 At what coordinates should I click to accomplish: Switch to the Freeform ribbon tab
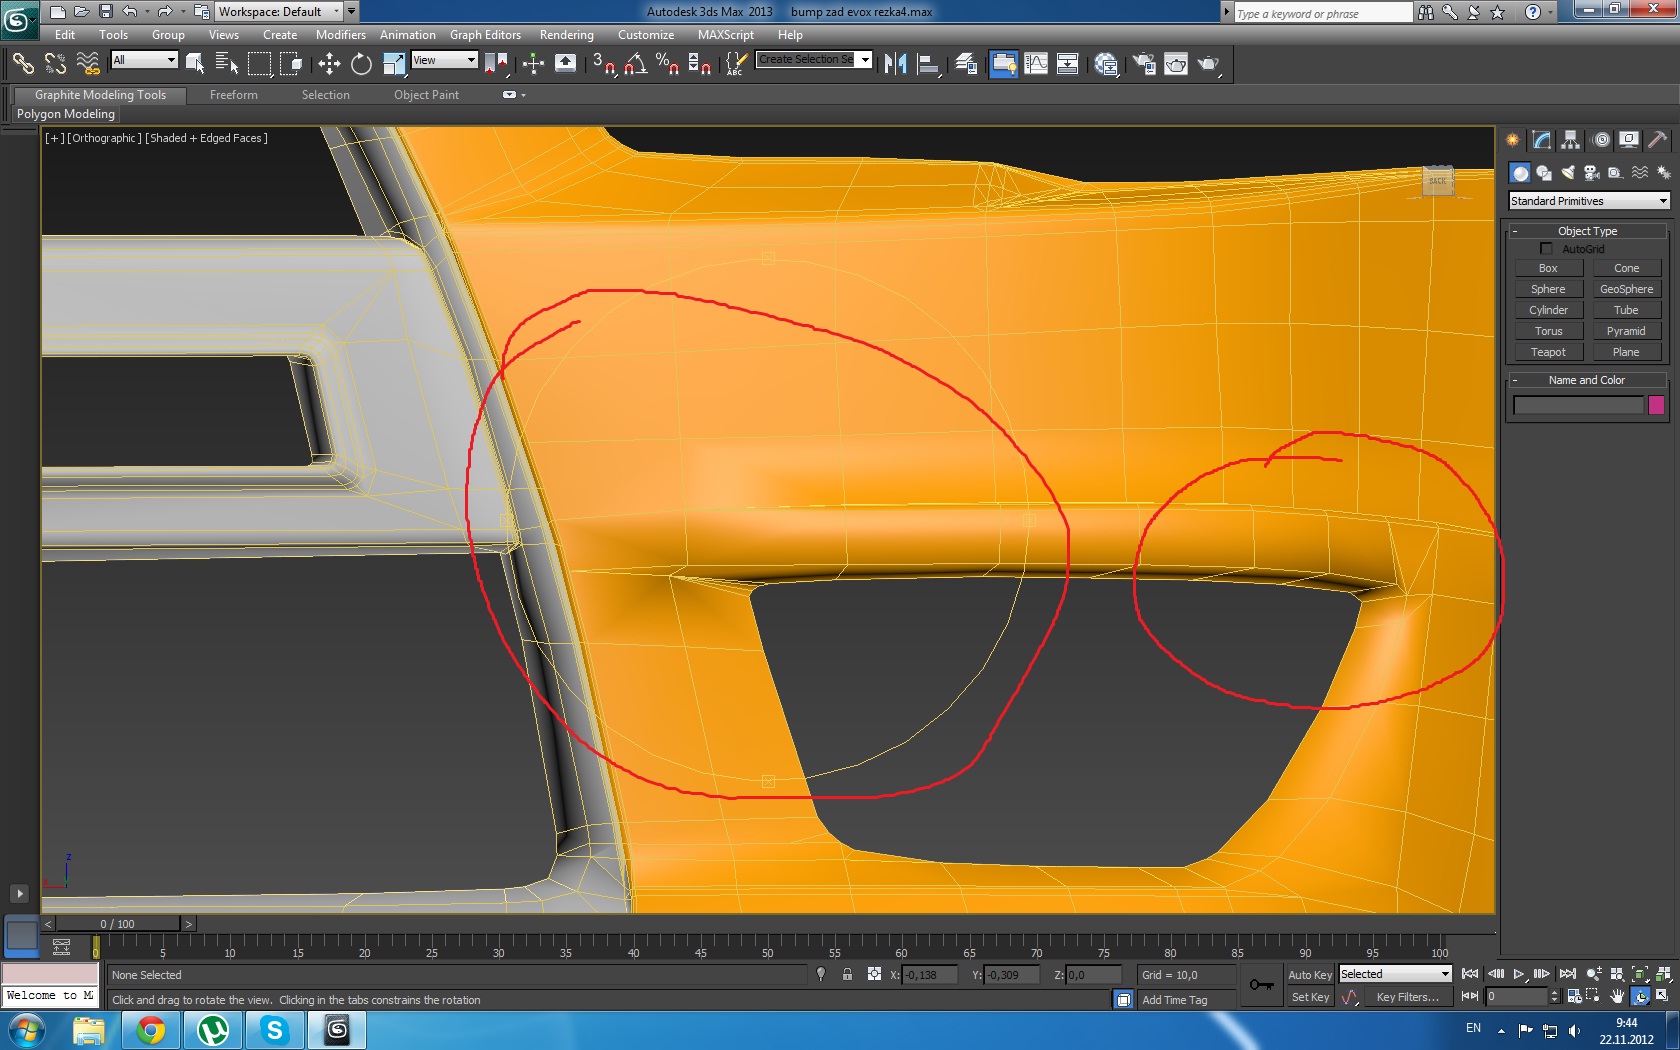[x=233, y=95]
